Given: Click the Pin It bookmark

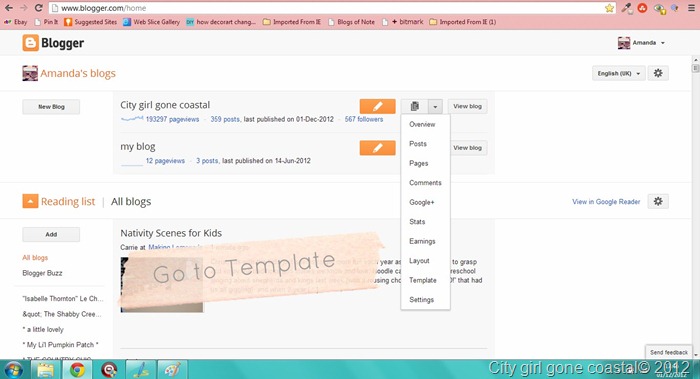Looking at the screenshot, I should click(46, 21).
